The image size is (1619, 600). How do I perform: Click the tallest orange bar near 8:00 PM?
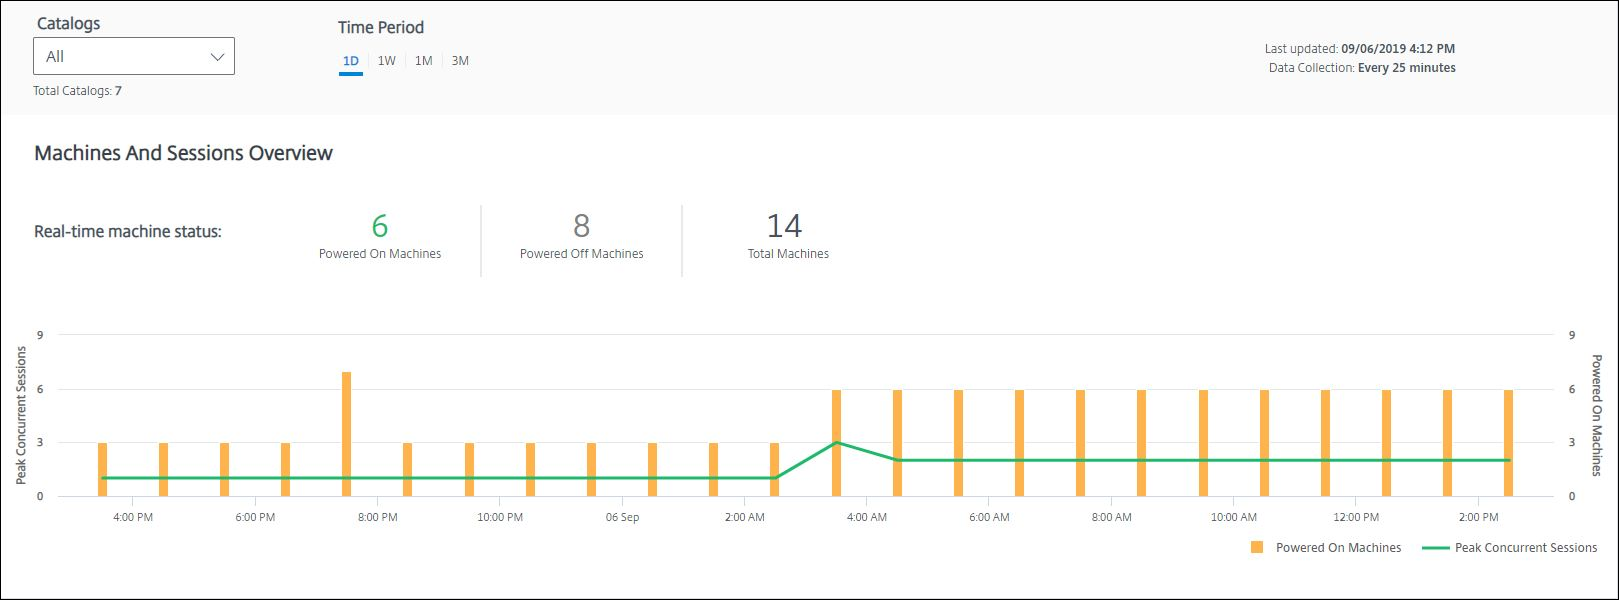click(x=347, y=434)
